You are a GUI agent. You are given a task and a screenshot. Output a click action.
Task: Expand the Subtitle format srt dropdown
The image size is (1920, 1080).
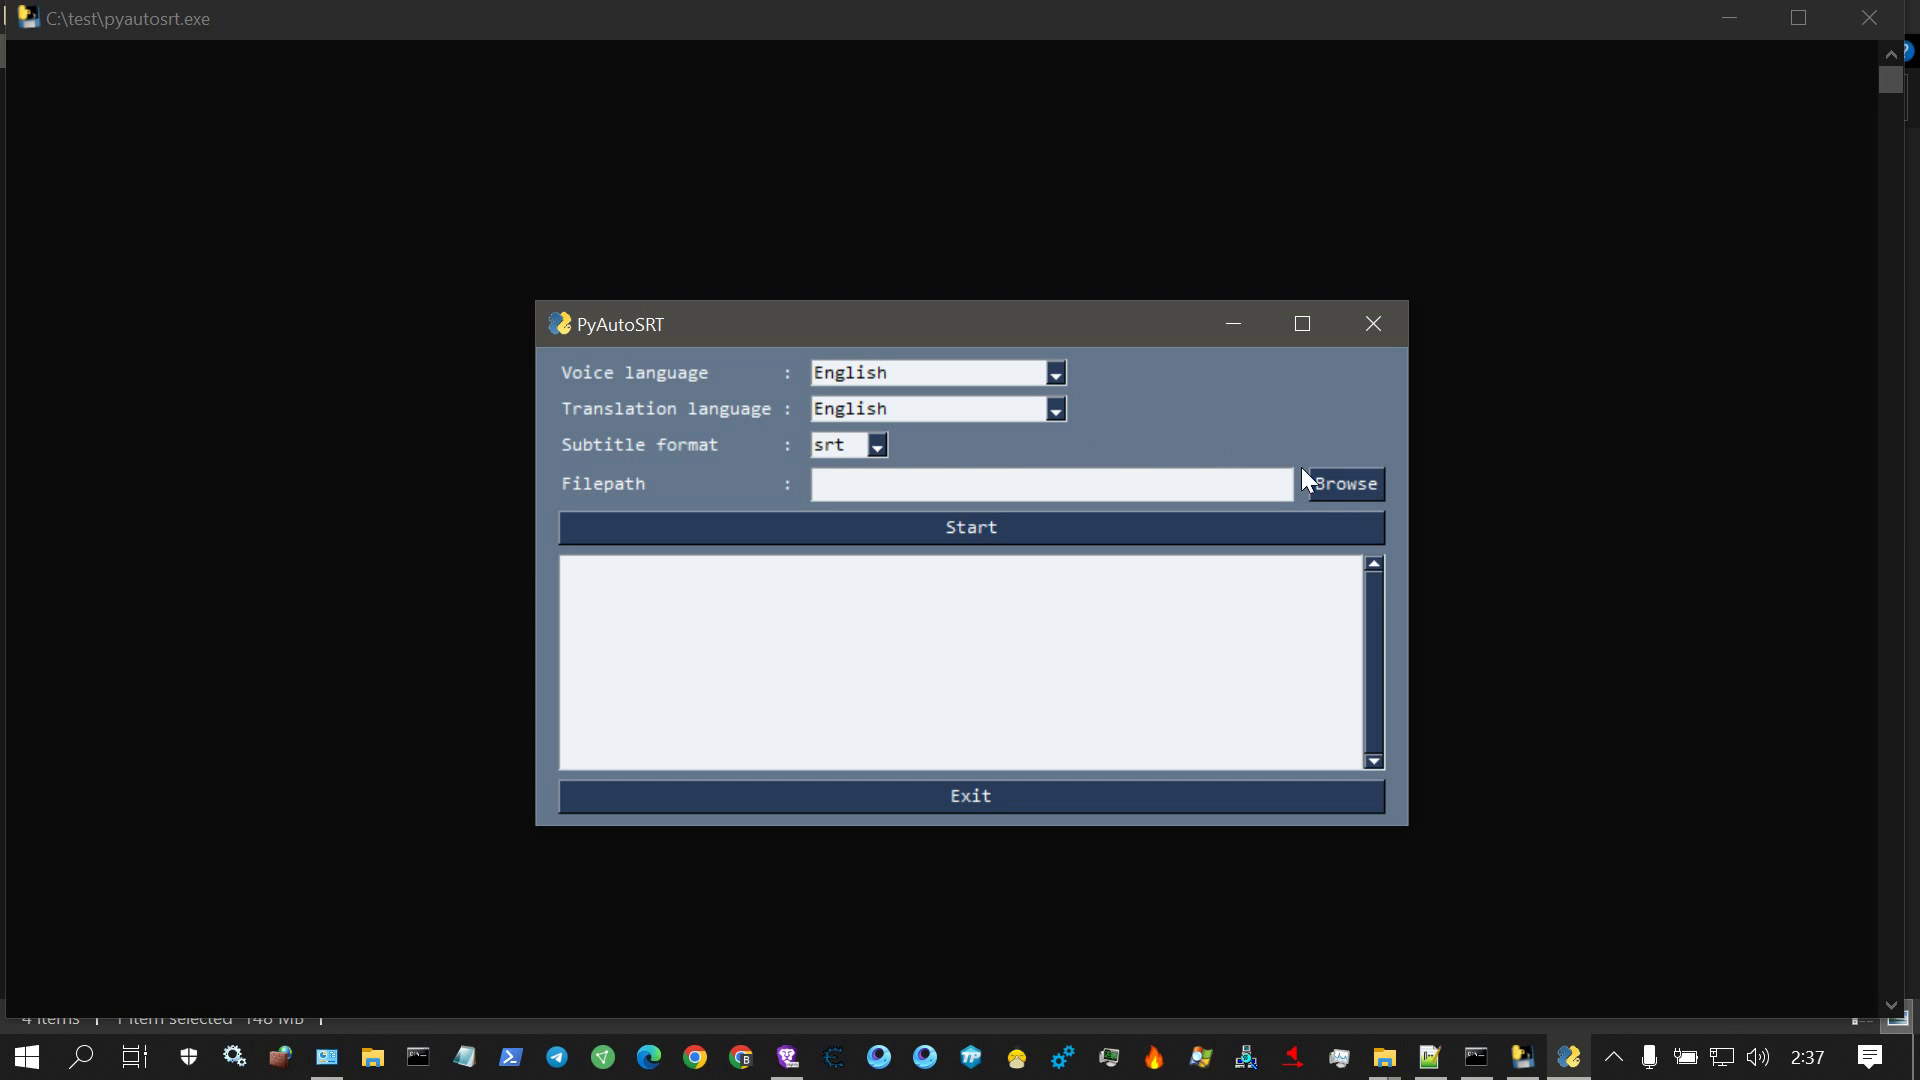pos(877,445)
